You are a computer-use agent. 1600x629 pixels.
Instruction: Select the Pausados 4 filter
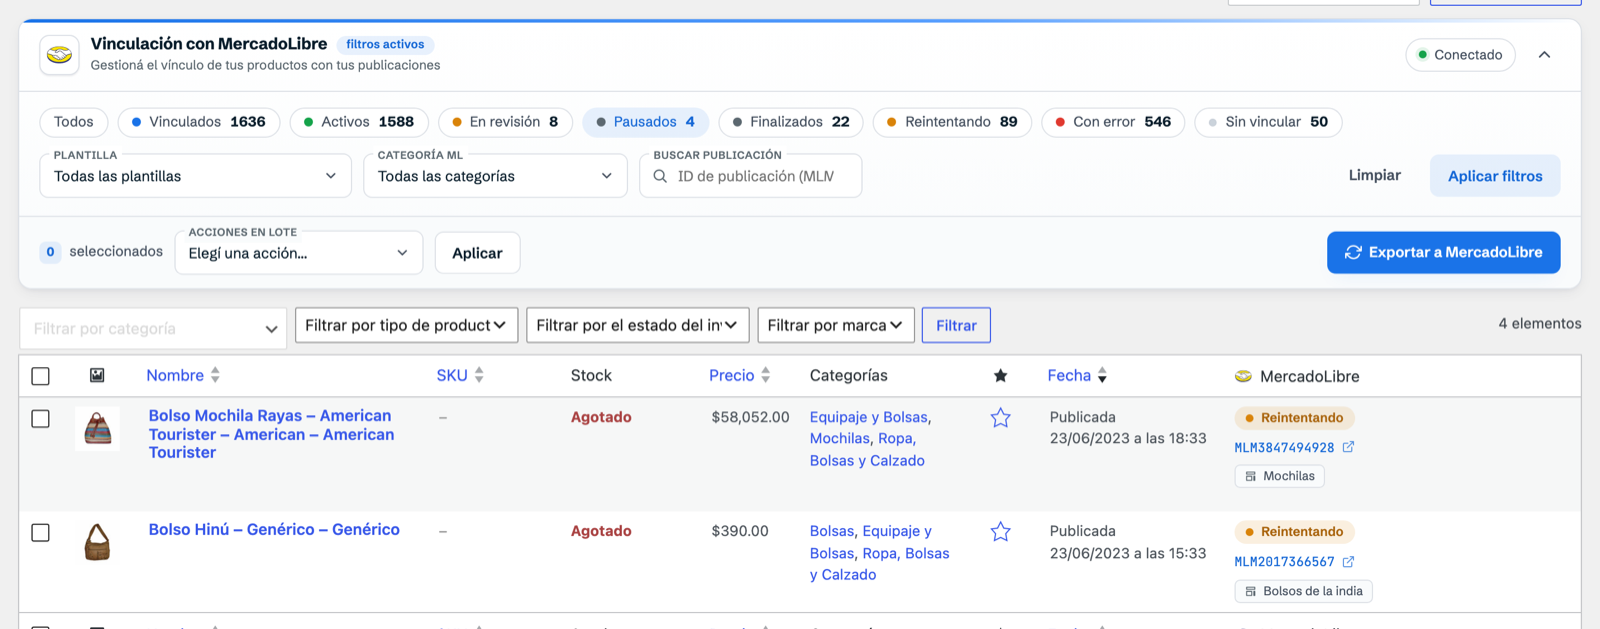click(645, 122)
